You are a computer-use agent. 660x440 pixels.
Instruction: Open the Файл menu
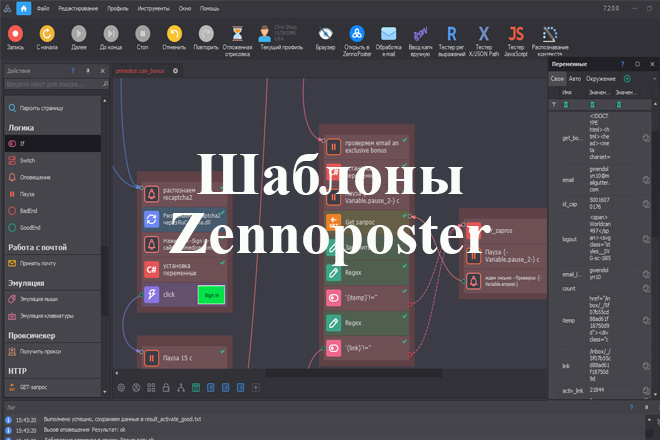43,8
